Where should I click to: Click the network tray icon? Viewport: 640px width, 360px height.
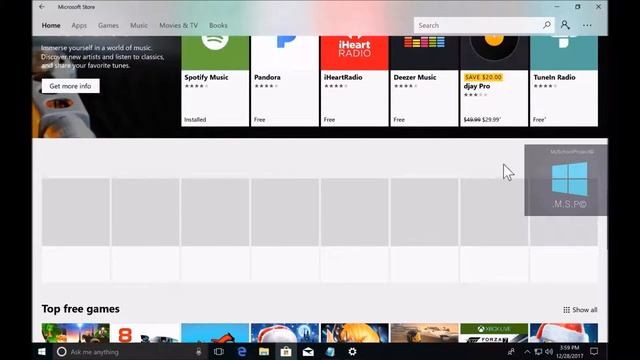tap(538, 351)
